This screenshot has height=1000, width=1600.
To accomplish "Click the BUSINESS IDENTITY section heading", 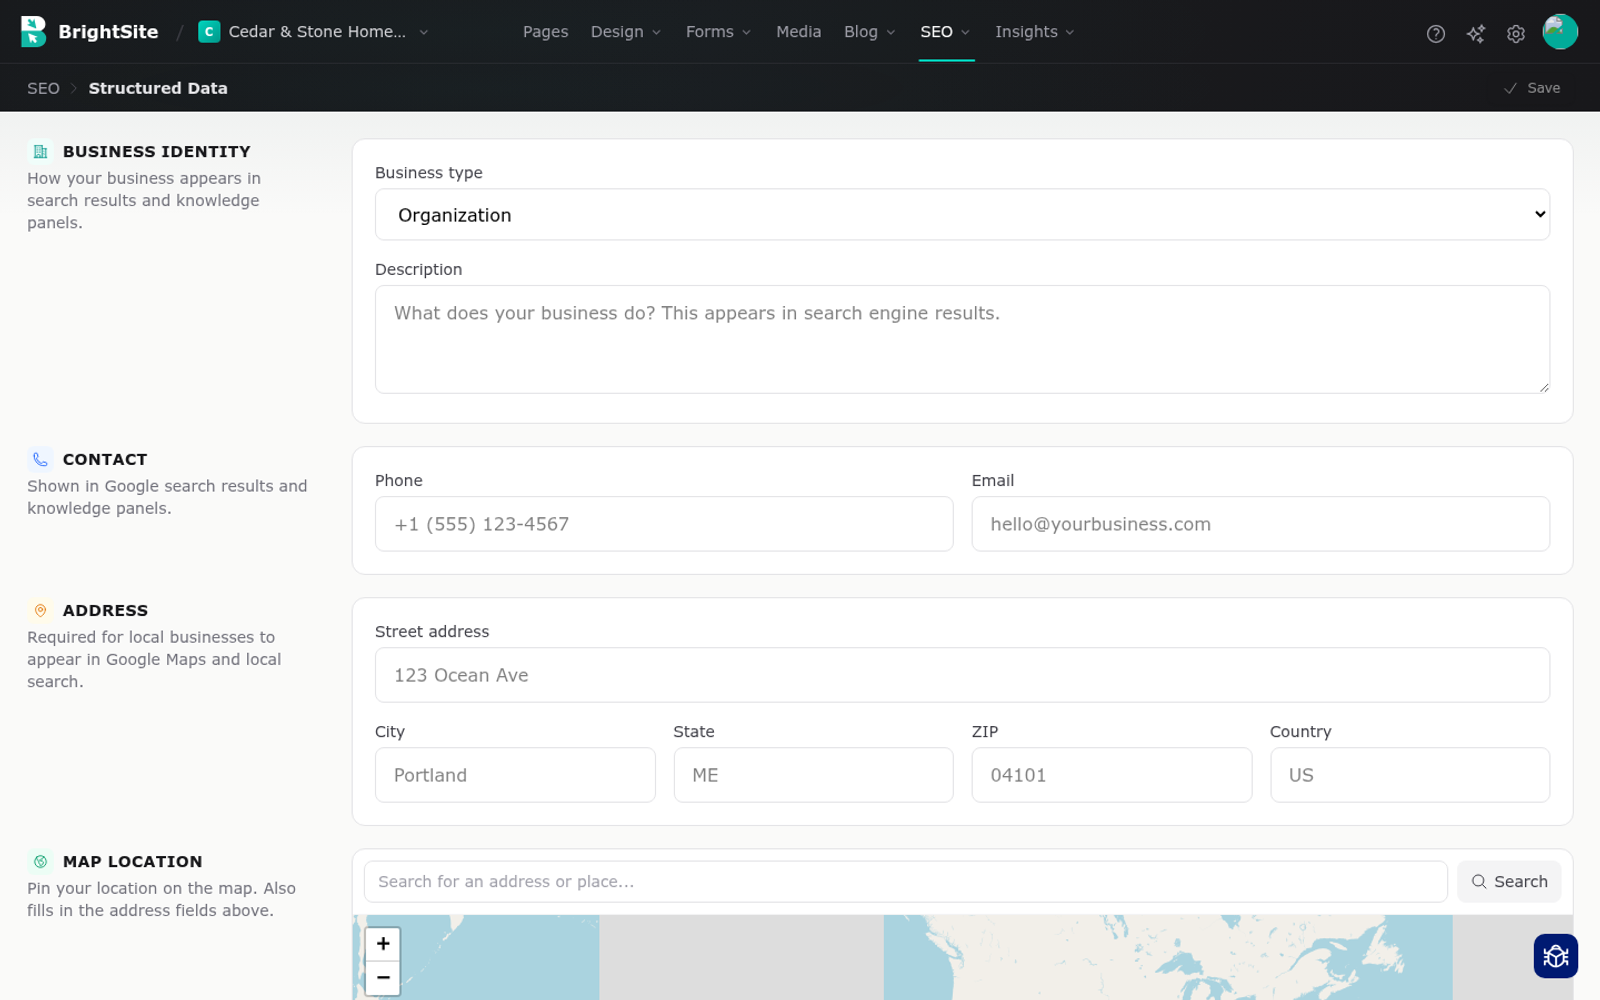I will coord(157,152).
